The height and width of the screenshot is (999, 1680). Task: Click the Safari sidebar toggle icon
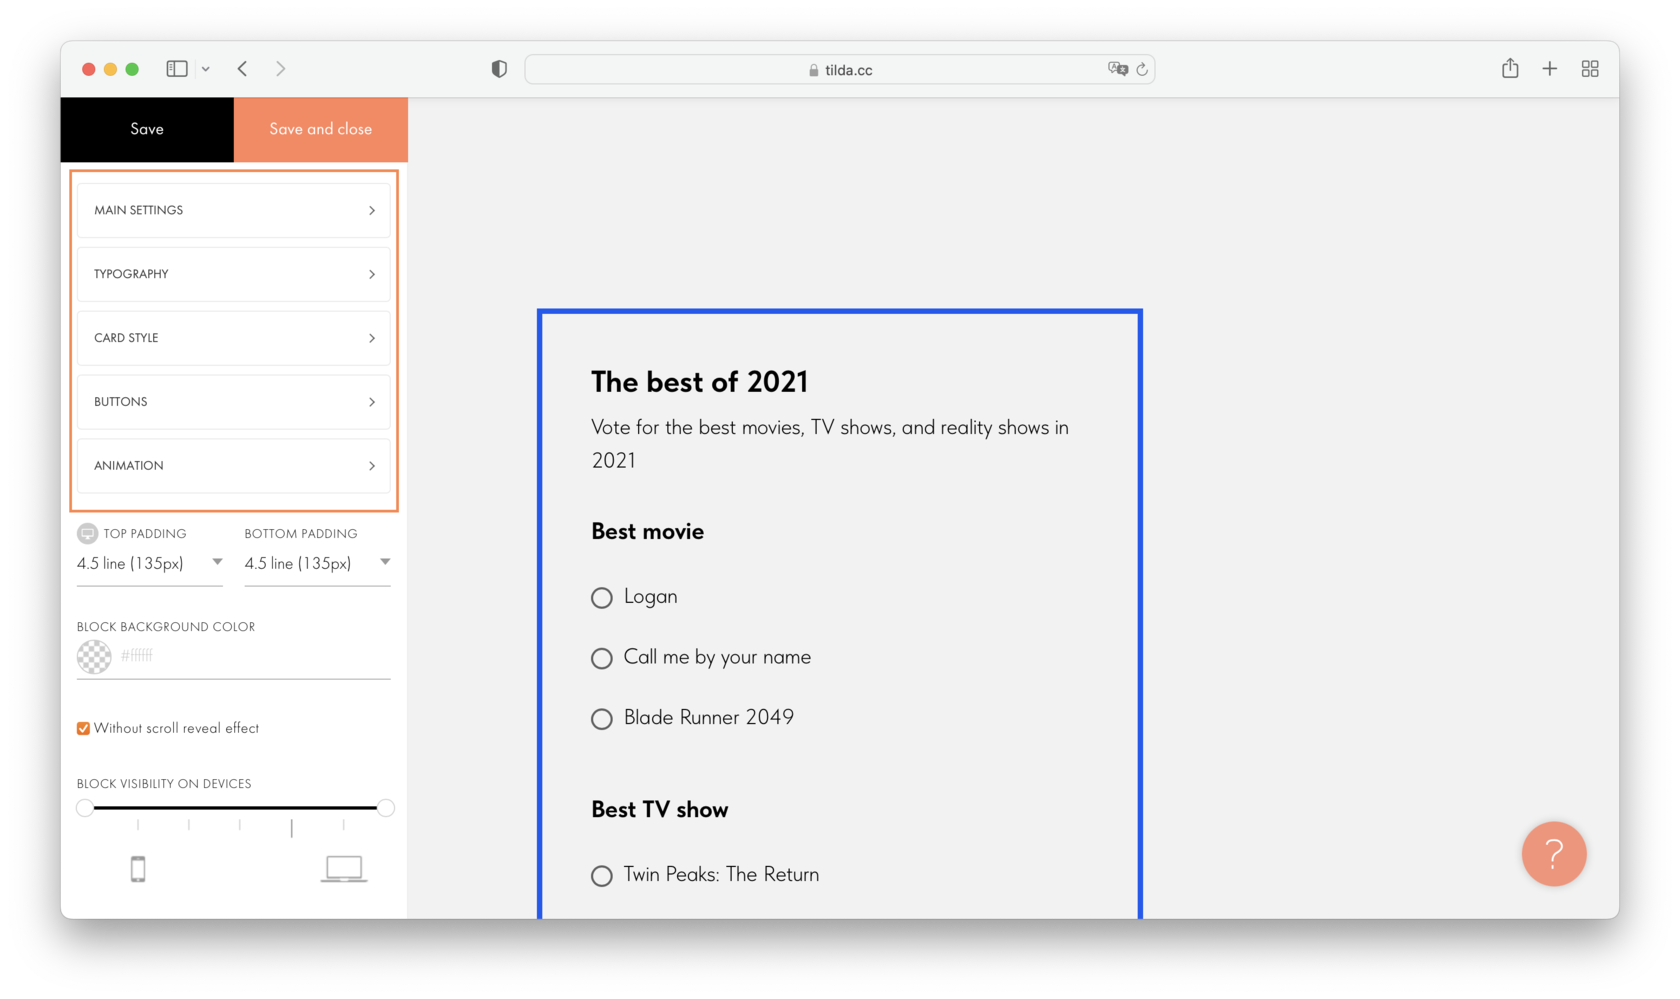pos(177,69)
